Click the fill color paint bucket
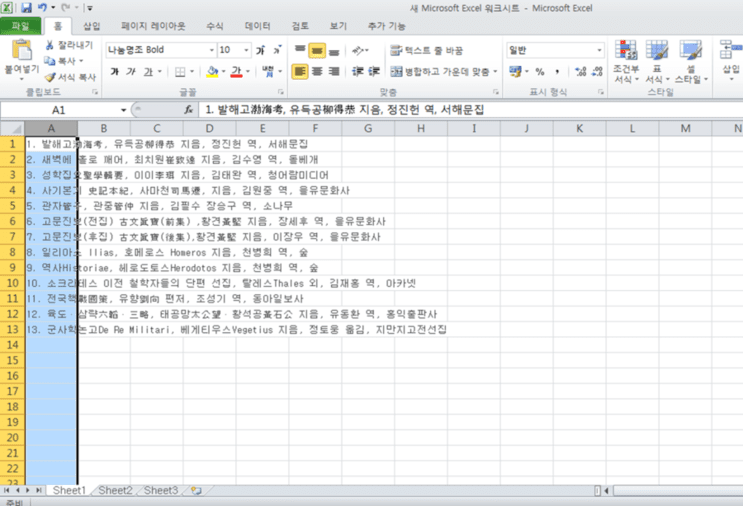 click(213, 72)
